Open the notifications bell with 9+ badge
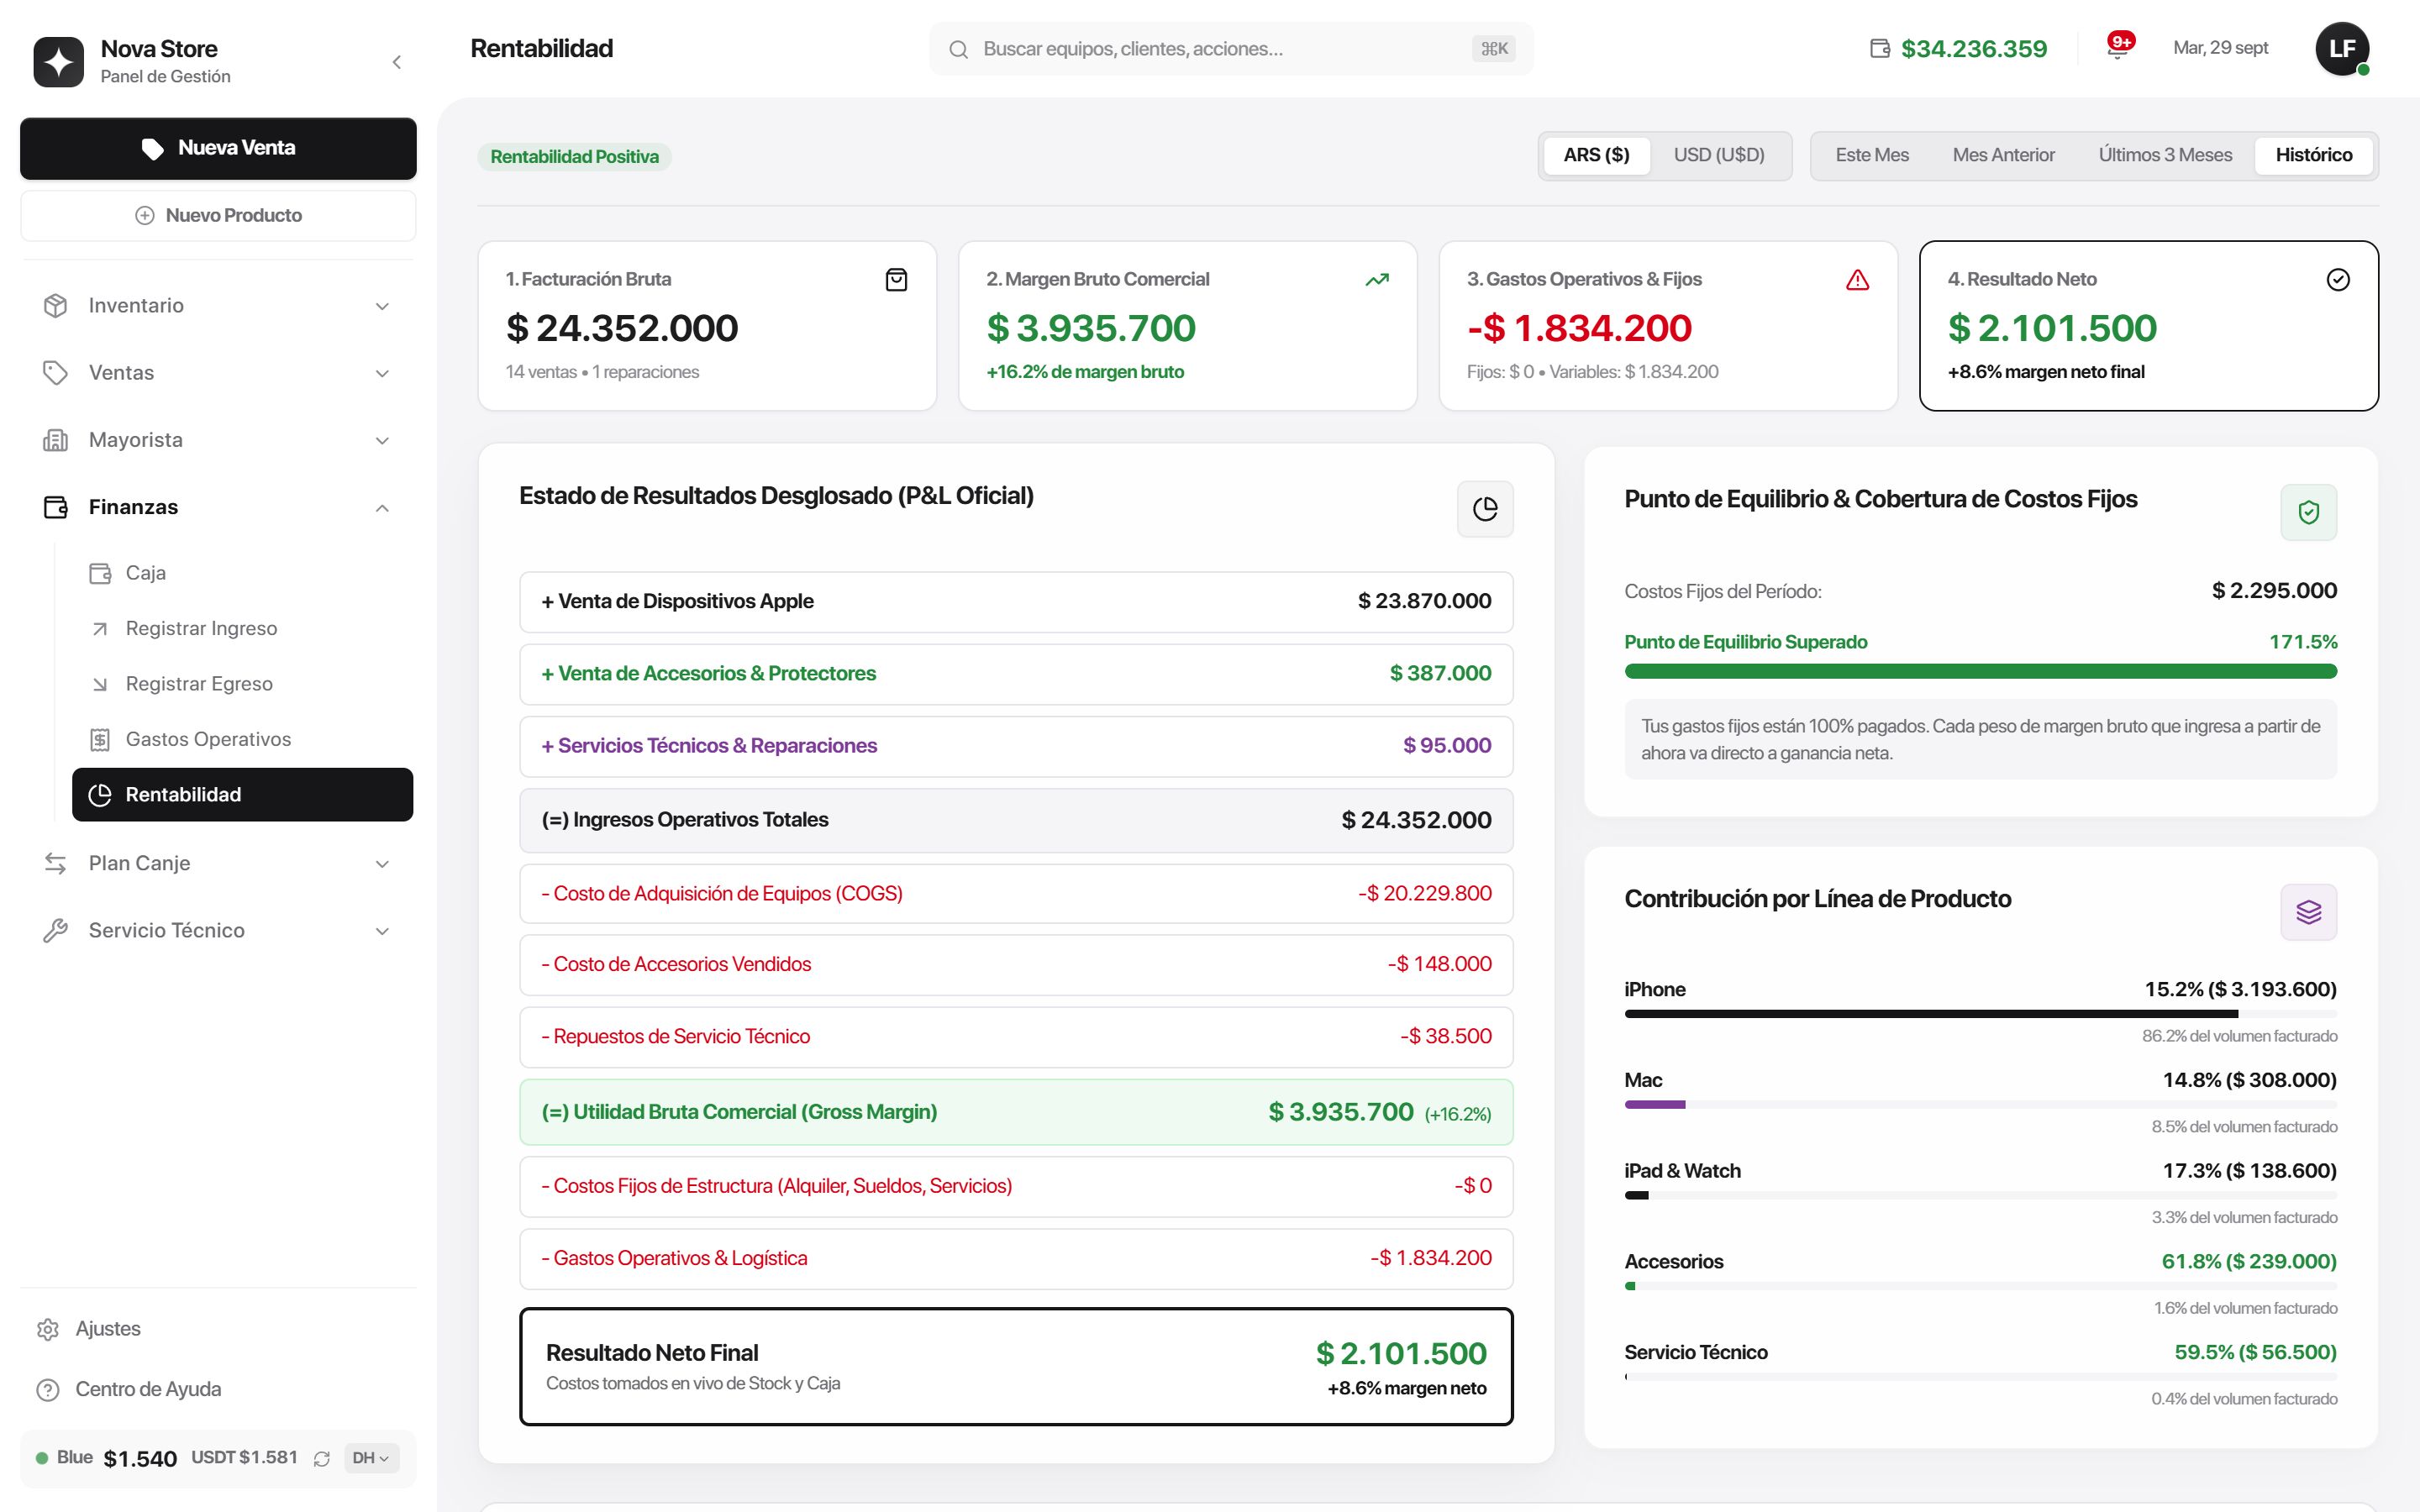 pyautogui.click(x=2118, y=47)
